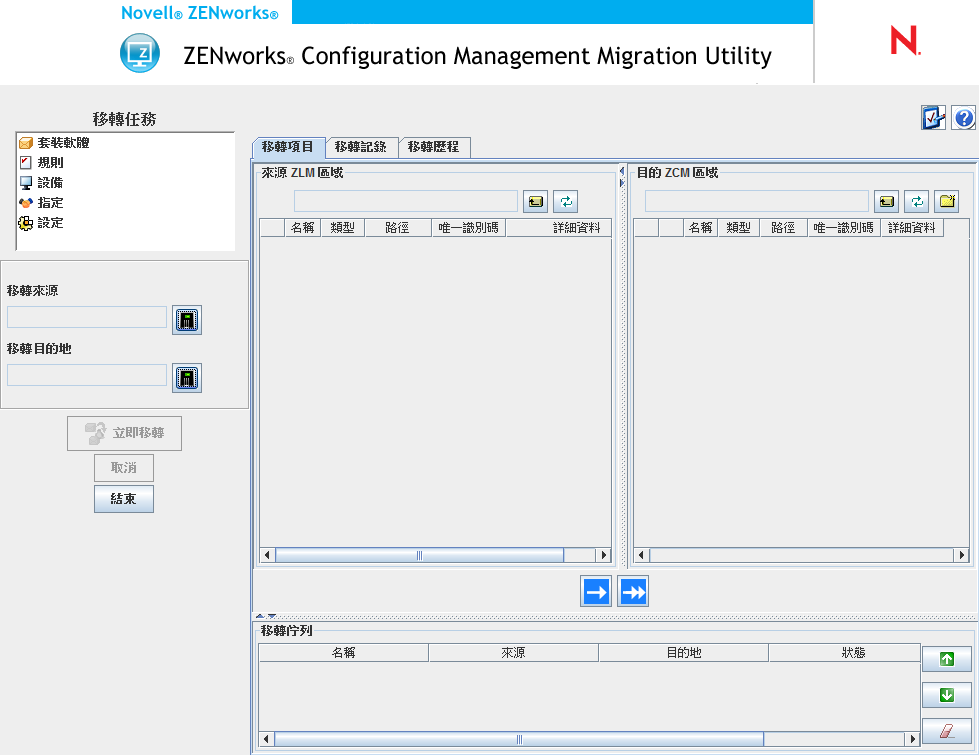Click the destination ZCM path field
This screenshot has height=755, width=979.
[757, 201]
